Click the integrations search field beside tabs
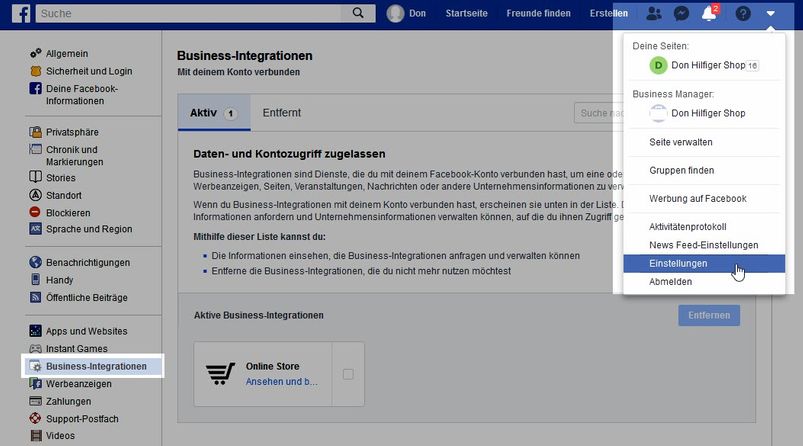Screen dimensions: 803x446 (x=599, y=113)
